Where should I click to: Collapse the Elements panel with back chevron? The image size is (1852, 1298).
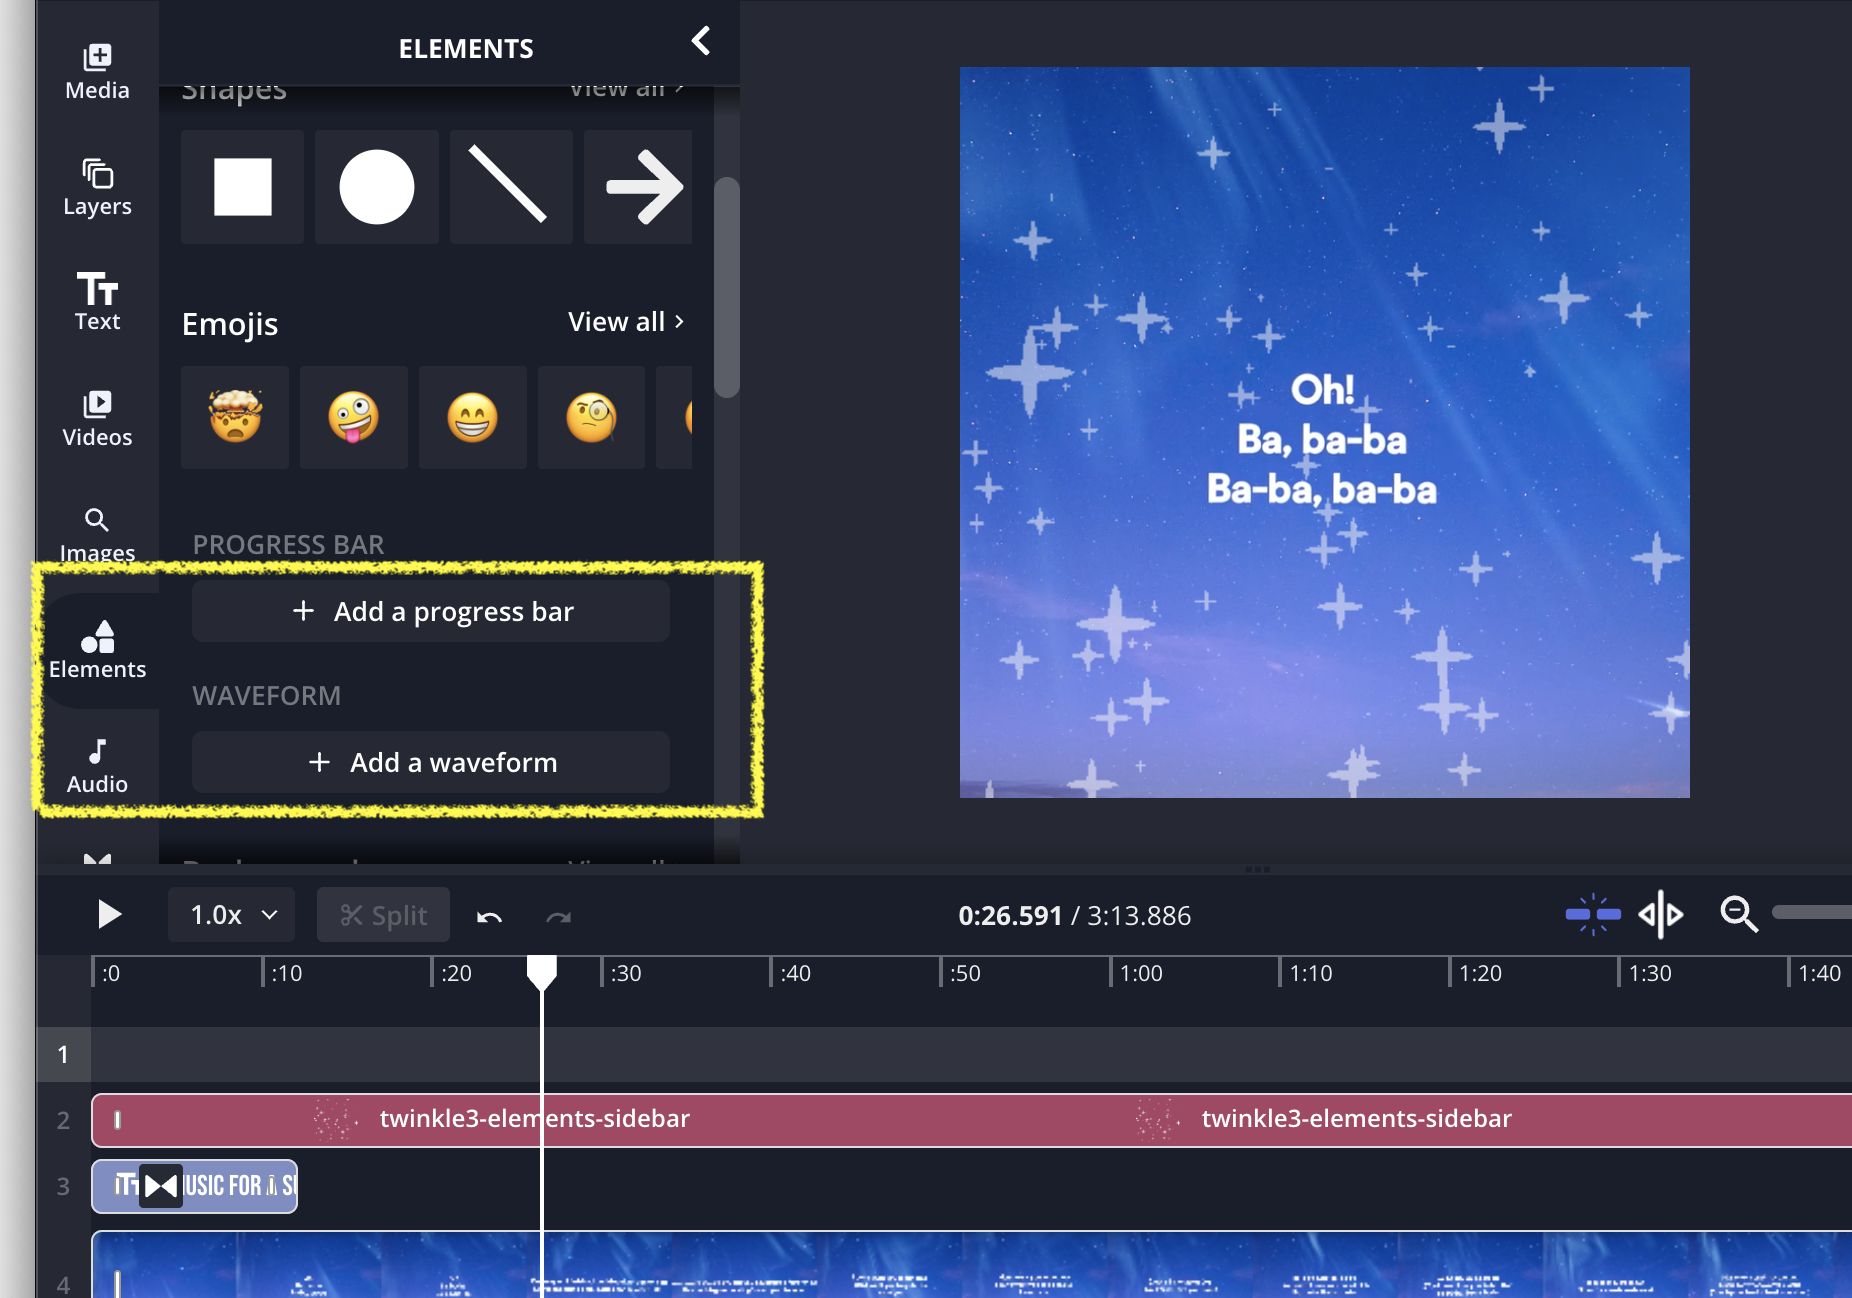[x=701, y=42]
